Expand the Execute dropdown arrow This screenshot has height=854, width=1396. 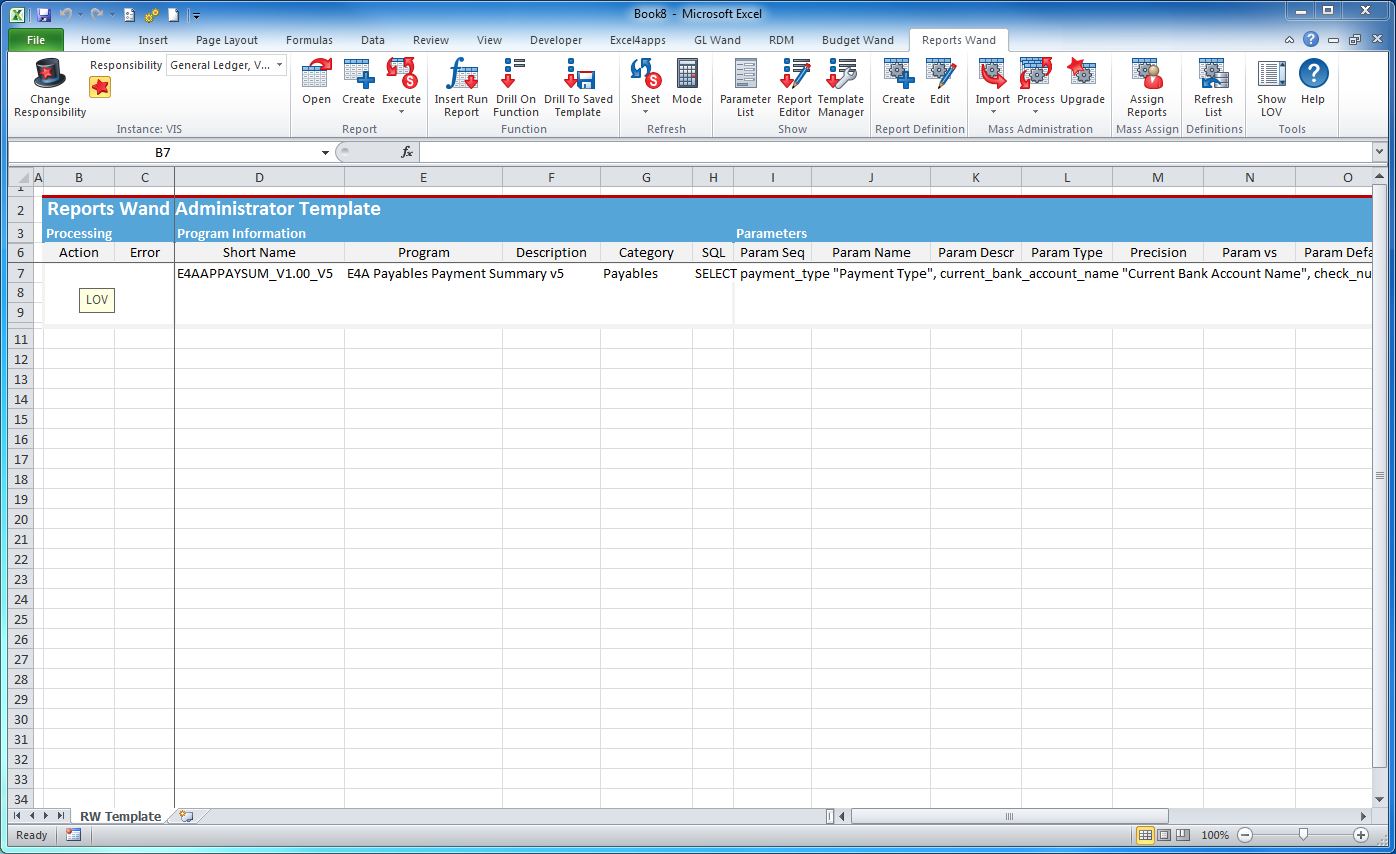(x=401, y=112)
